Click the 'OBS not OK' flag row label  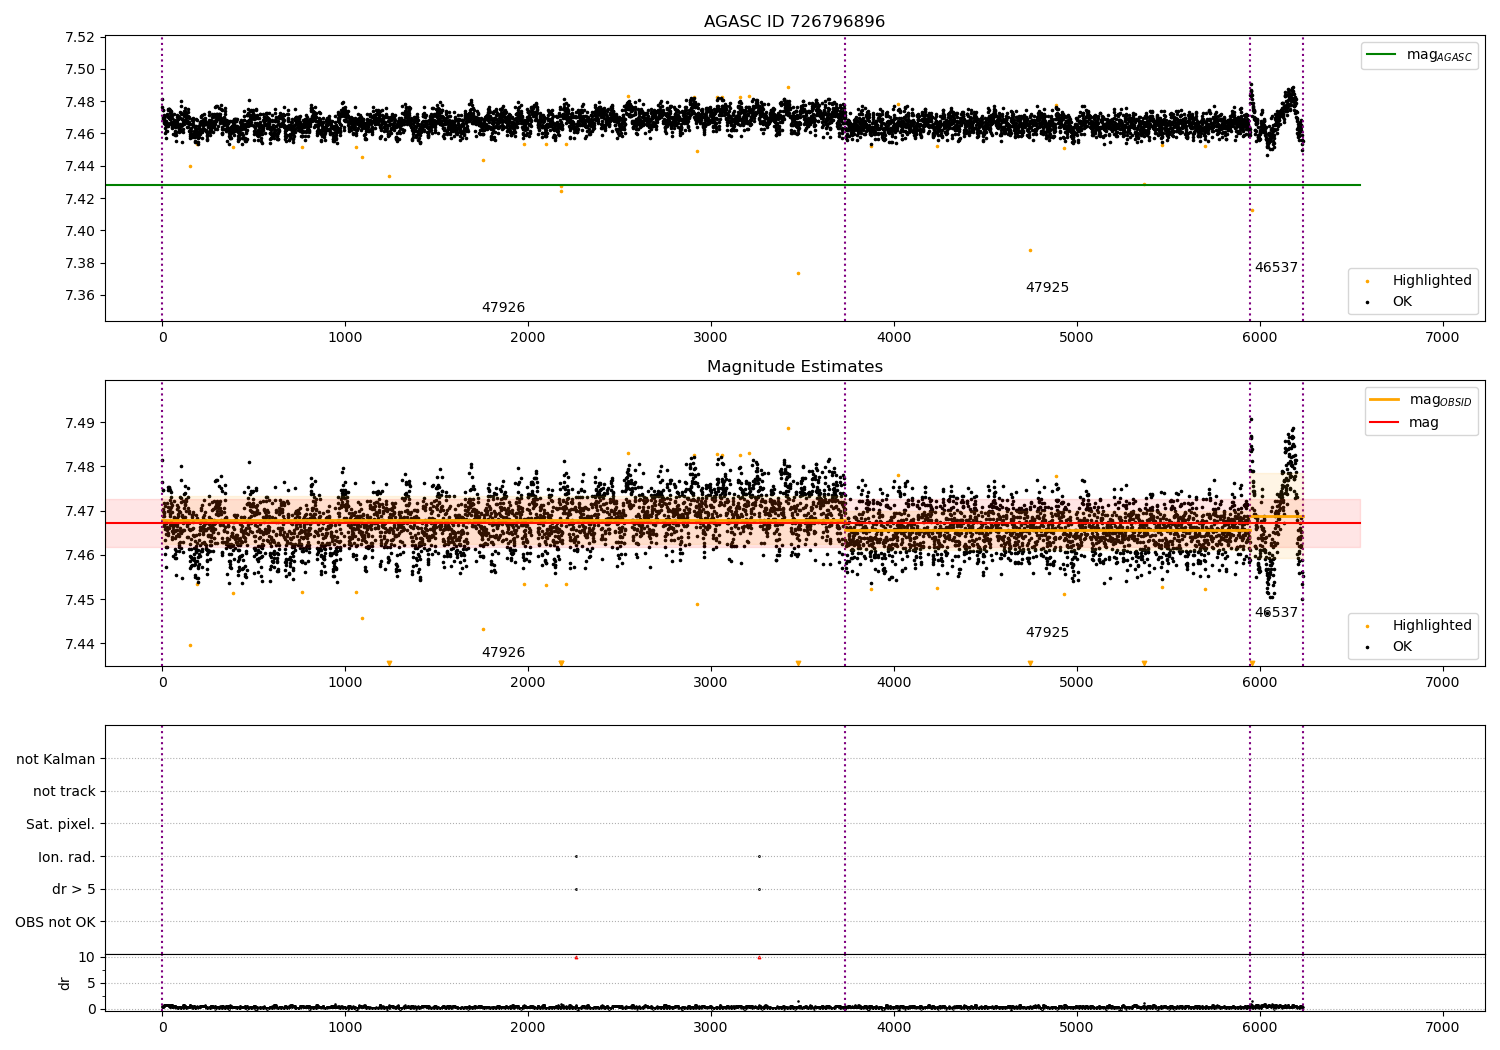point(56,922)
